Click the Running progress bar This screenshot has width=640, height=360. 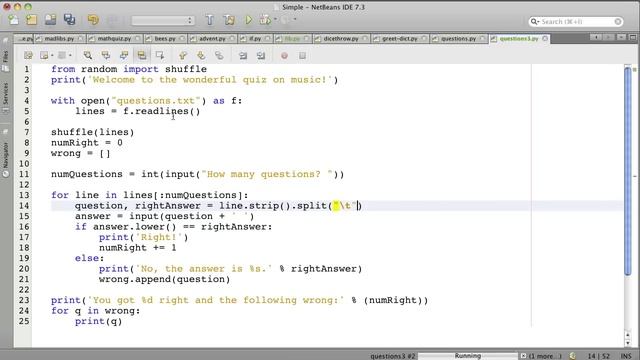468,356
